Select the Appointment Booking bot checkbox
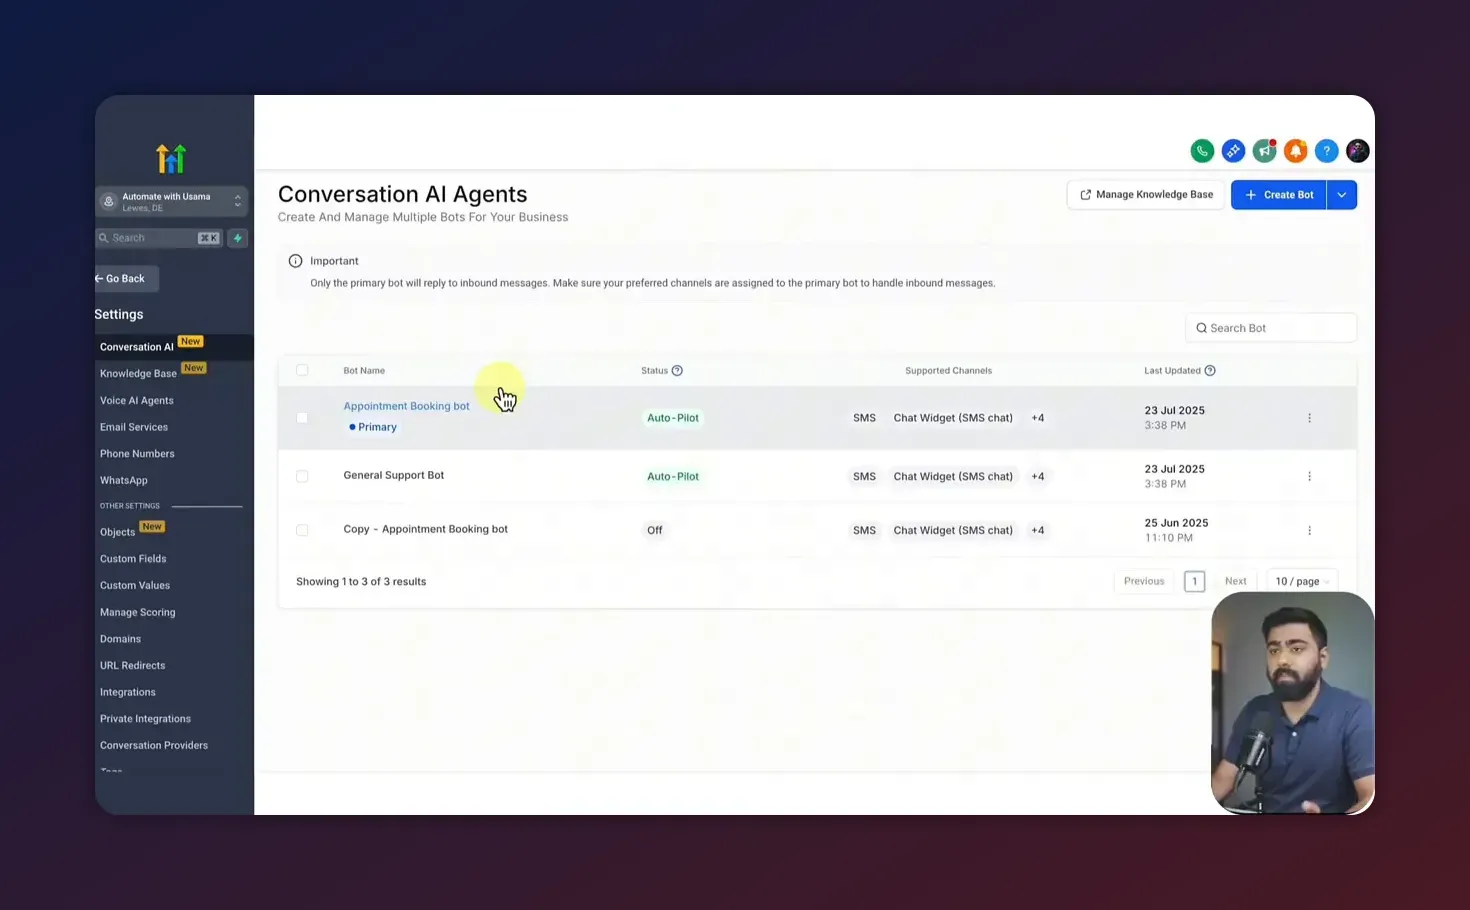Image resolution: width=1470 pixels, height=910 pixels. coord(303,417)
